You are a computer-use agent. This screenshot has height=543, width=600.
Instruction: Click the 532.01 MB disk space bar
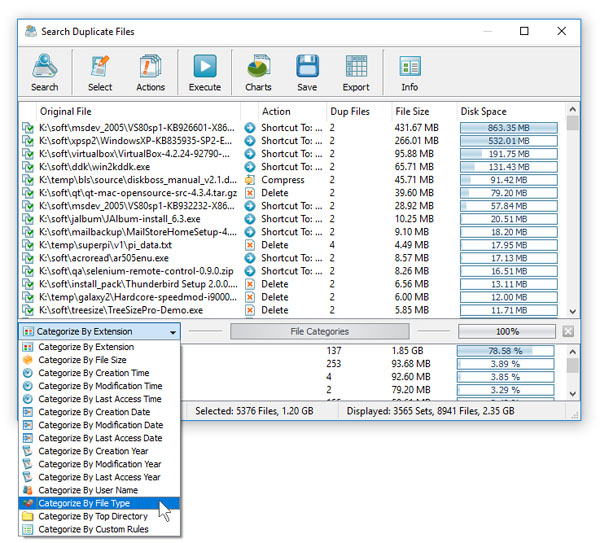click(x=509, y=141)
